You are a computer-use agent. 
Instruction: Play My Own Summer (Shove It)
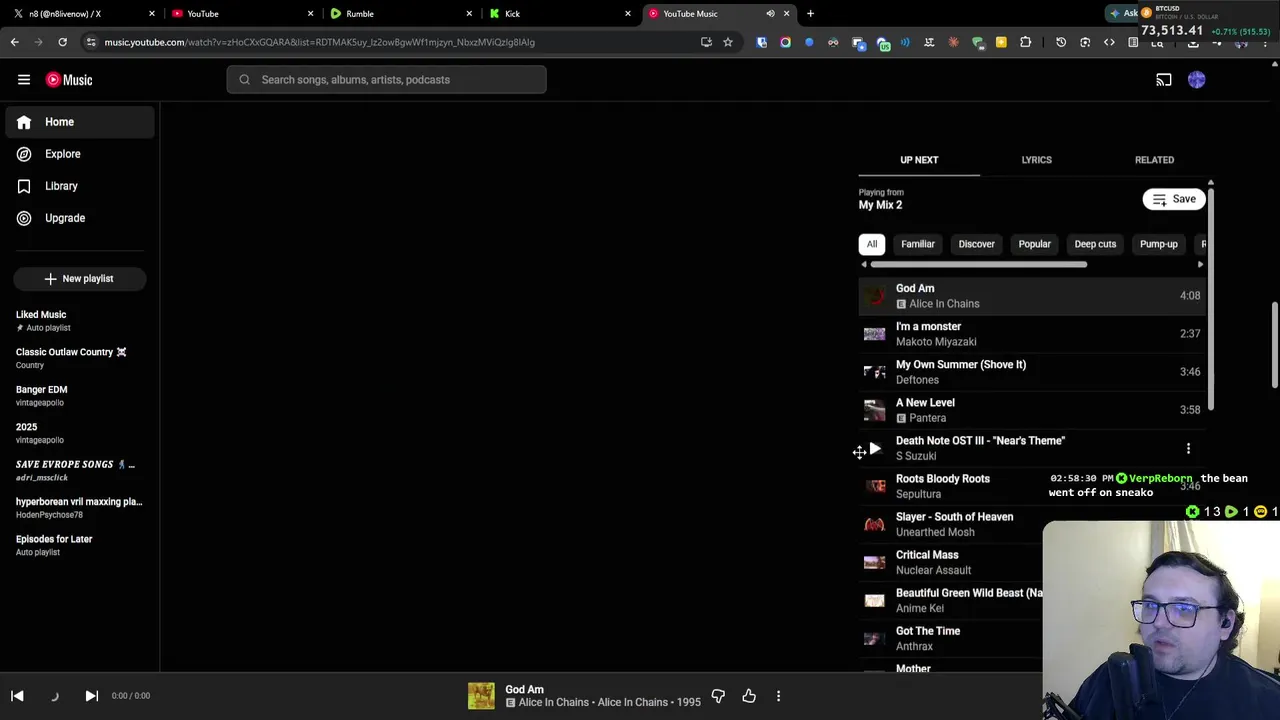(x=1032, y=372)
